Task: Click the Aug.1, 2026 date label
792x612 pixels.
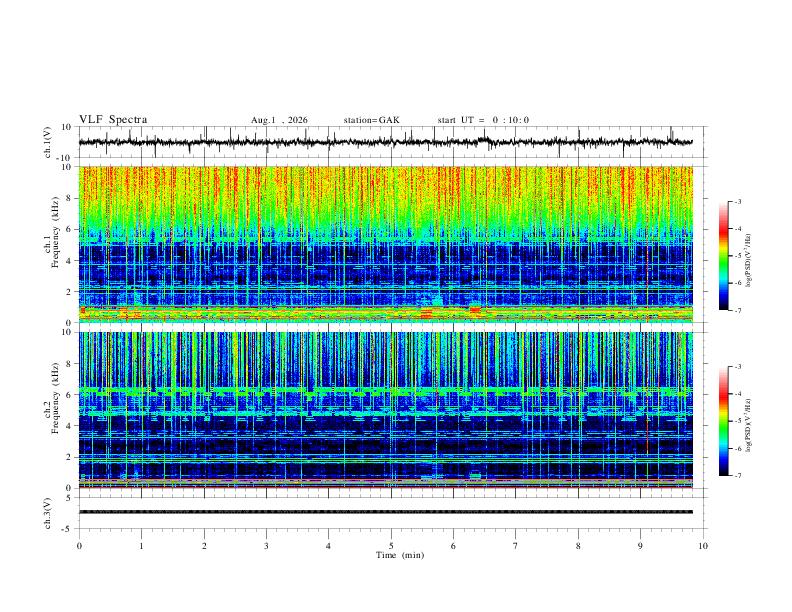Action: point(279,120)
